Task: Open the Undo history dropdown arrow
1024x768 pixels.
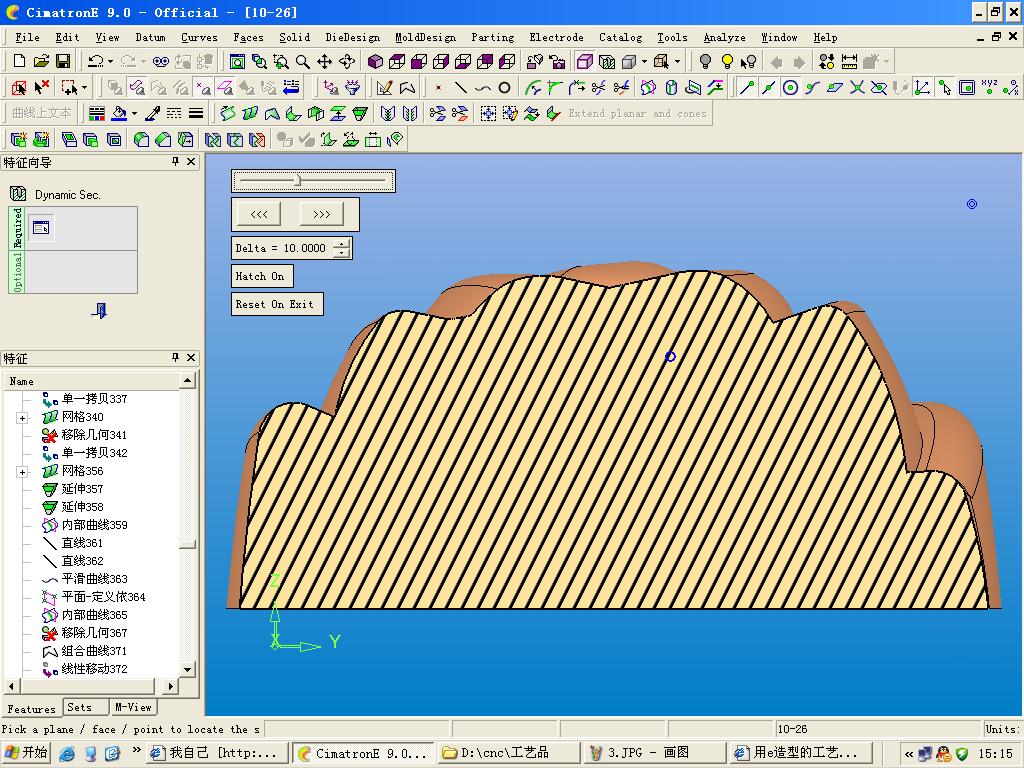Action: 110,61
